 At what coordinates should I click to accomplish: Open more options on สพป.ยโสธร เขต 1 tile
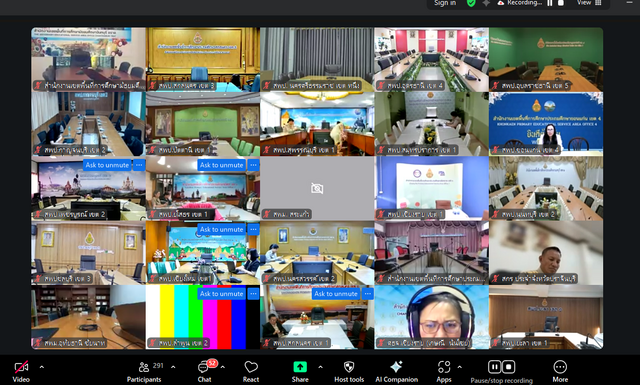[253, 165]
